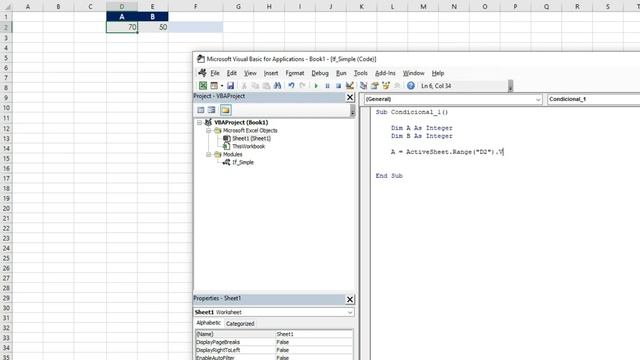640x360 pixels.
Task: Select VBAProject (Book1) root node
Action: pos(241,122)
